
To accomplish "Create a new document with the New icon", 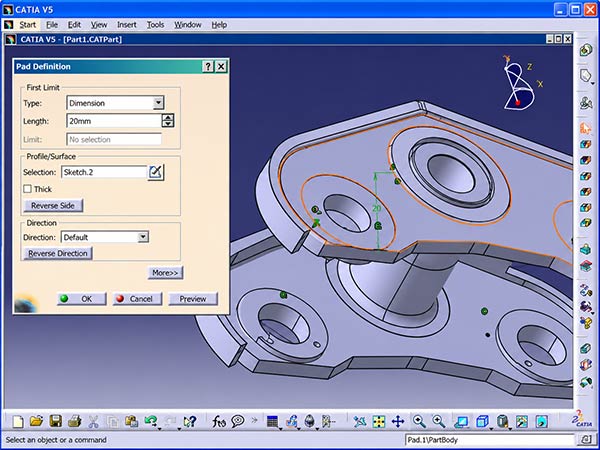I will pos(18,422).
